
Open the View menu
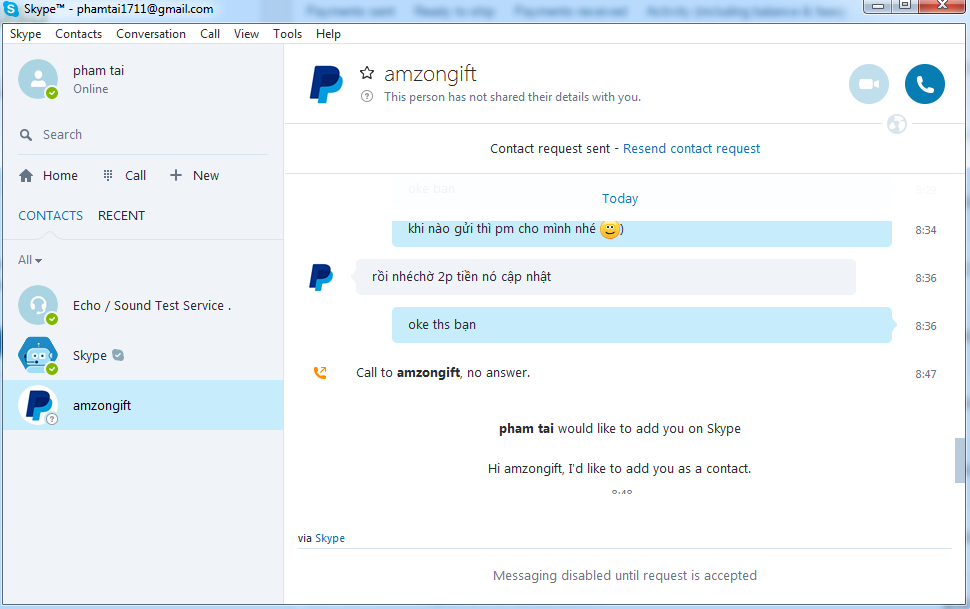click(x=246, y=34)
